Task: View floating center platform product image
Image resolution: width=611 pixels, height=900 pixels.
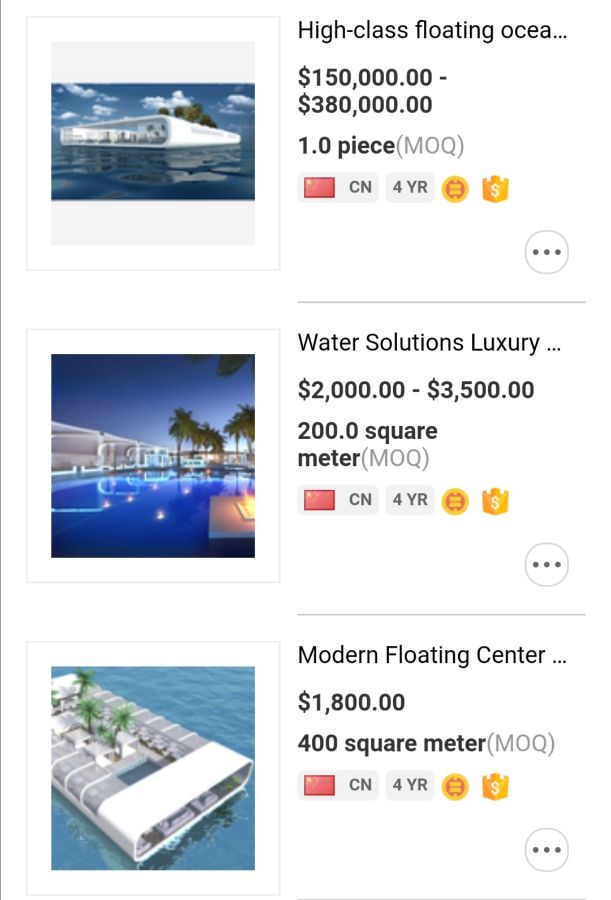Action: (x=153, y=768)
